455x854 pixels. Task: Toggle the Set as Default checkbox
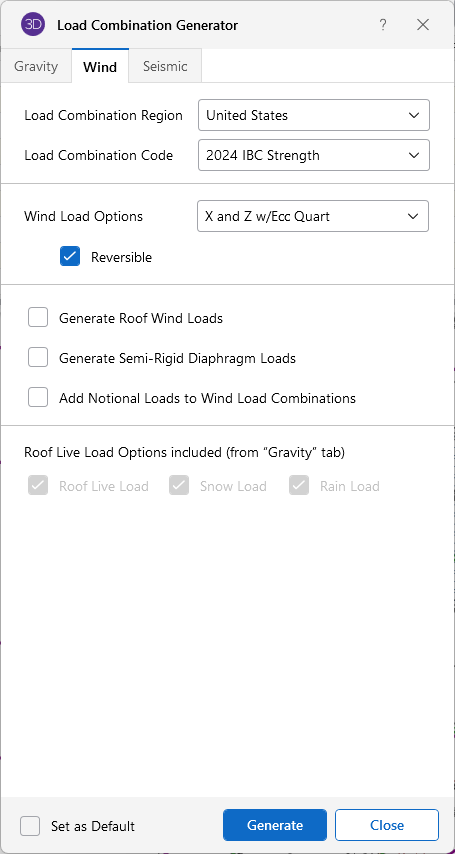(30, 826)
